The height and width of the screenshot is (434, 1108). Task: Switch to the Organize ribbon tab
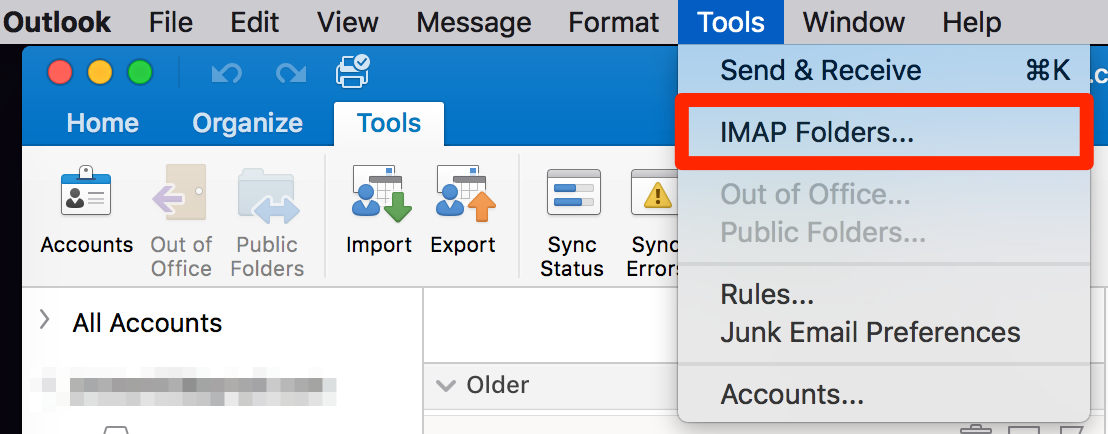(247, 123)
